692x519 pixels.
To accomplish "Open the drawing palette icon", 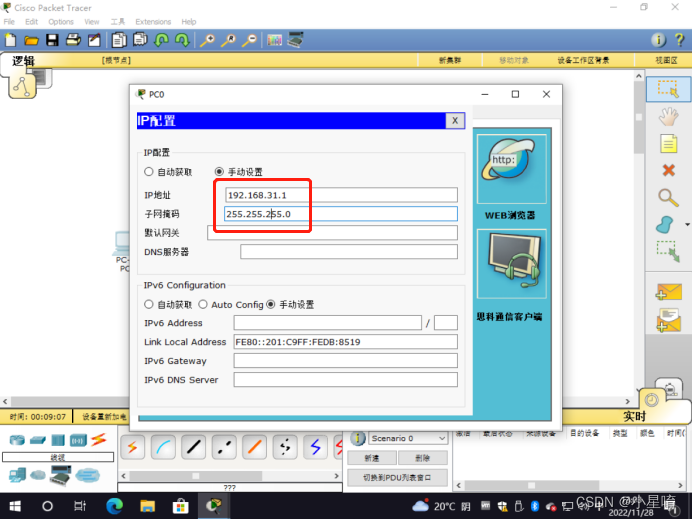I will pyautogui.click(x=274, y=41).
